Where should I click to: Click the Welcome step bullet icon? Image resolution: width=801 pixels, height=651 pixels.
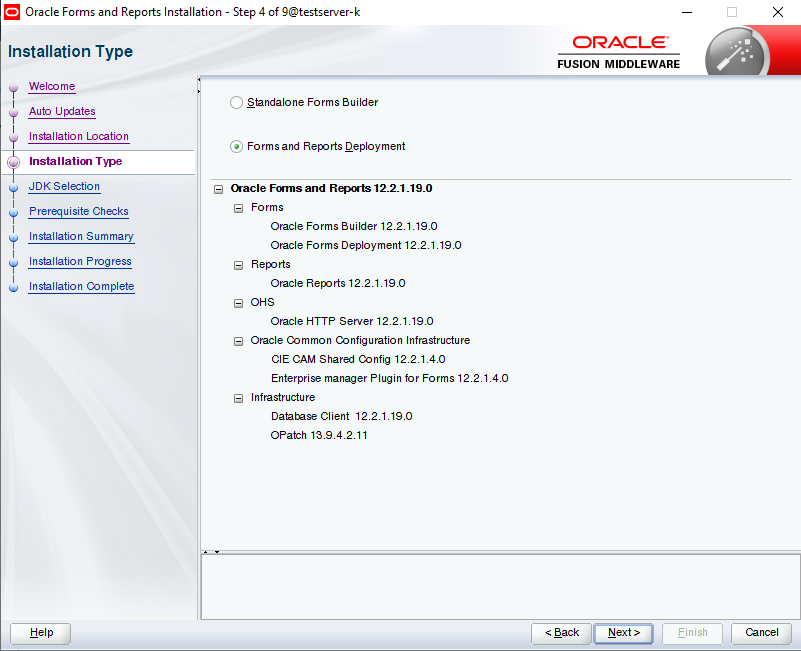pos(14,88)
